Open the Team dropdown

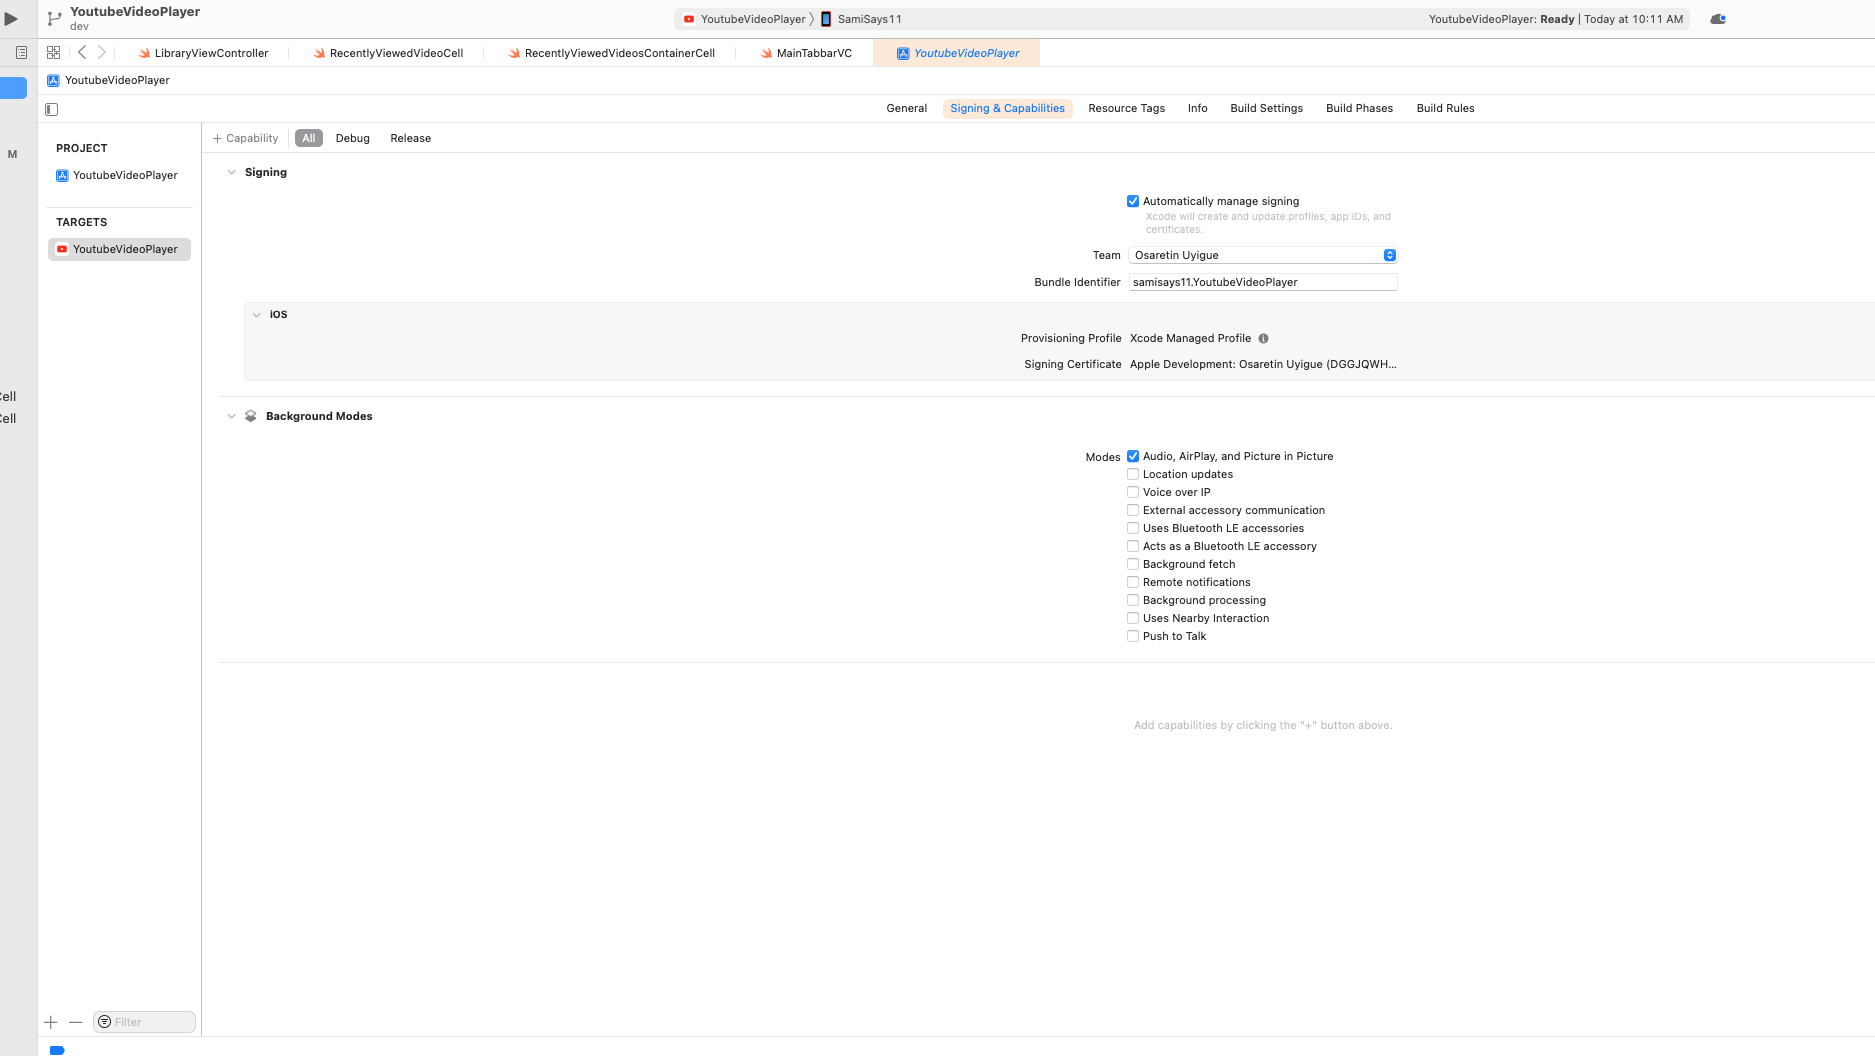[x=1389, y=255]
